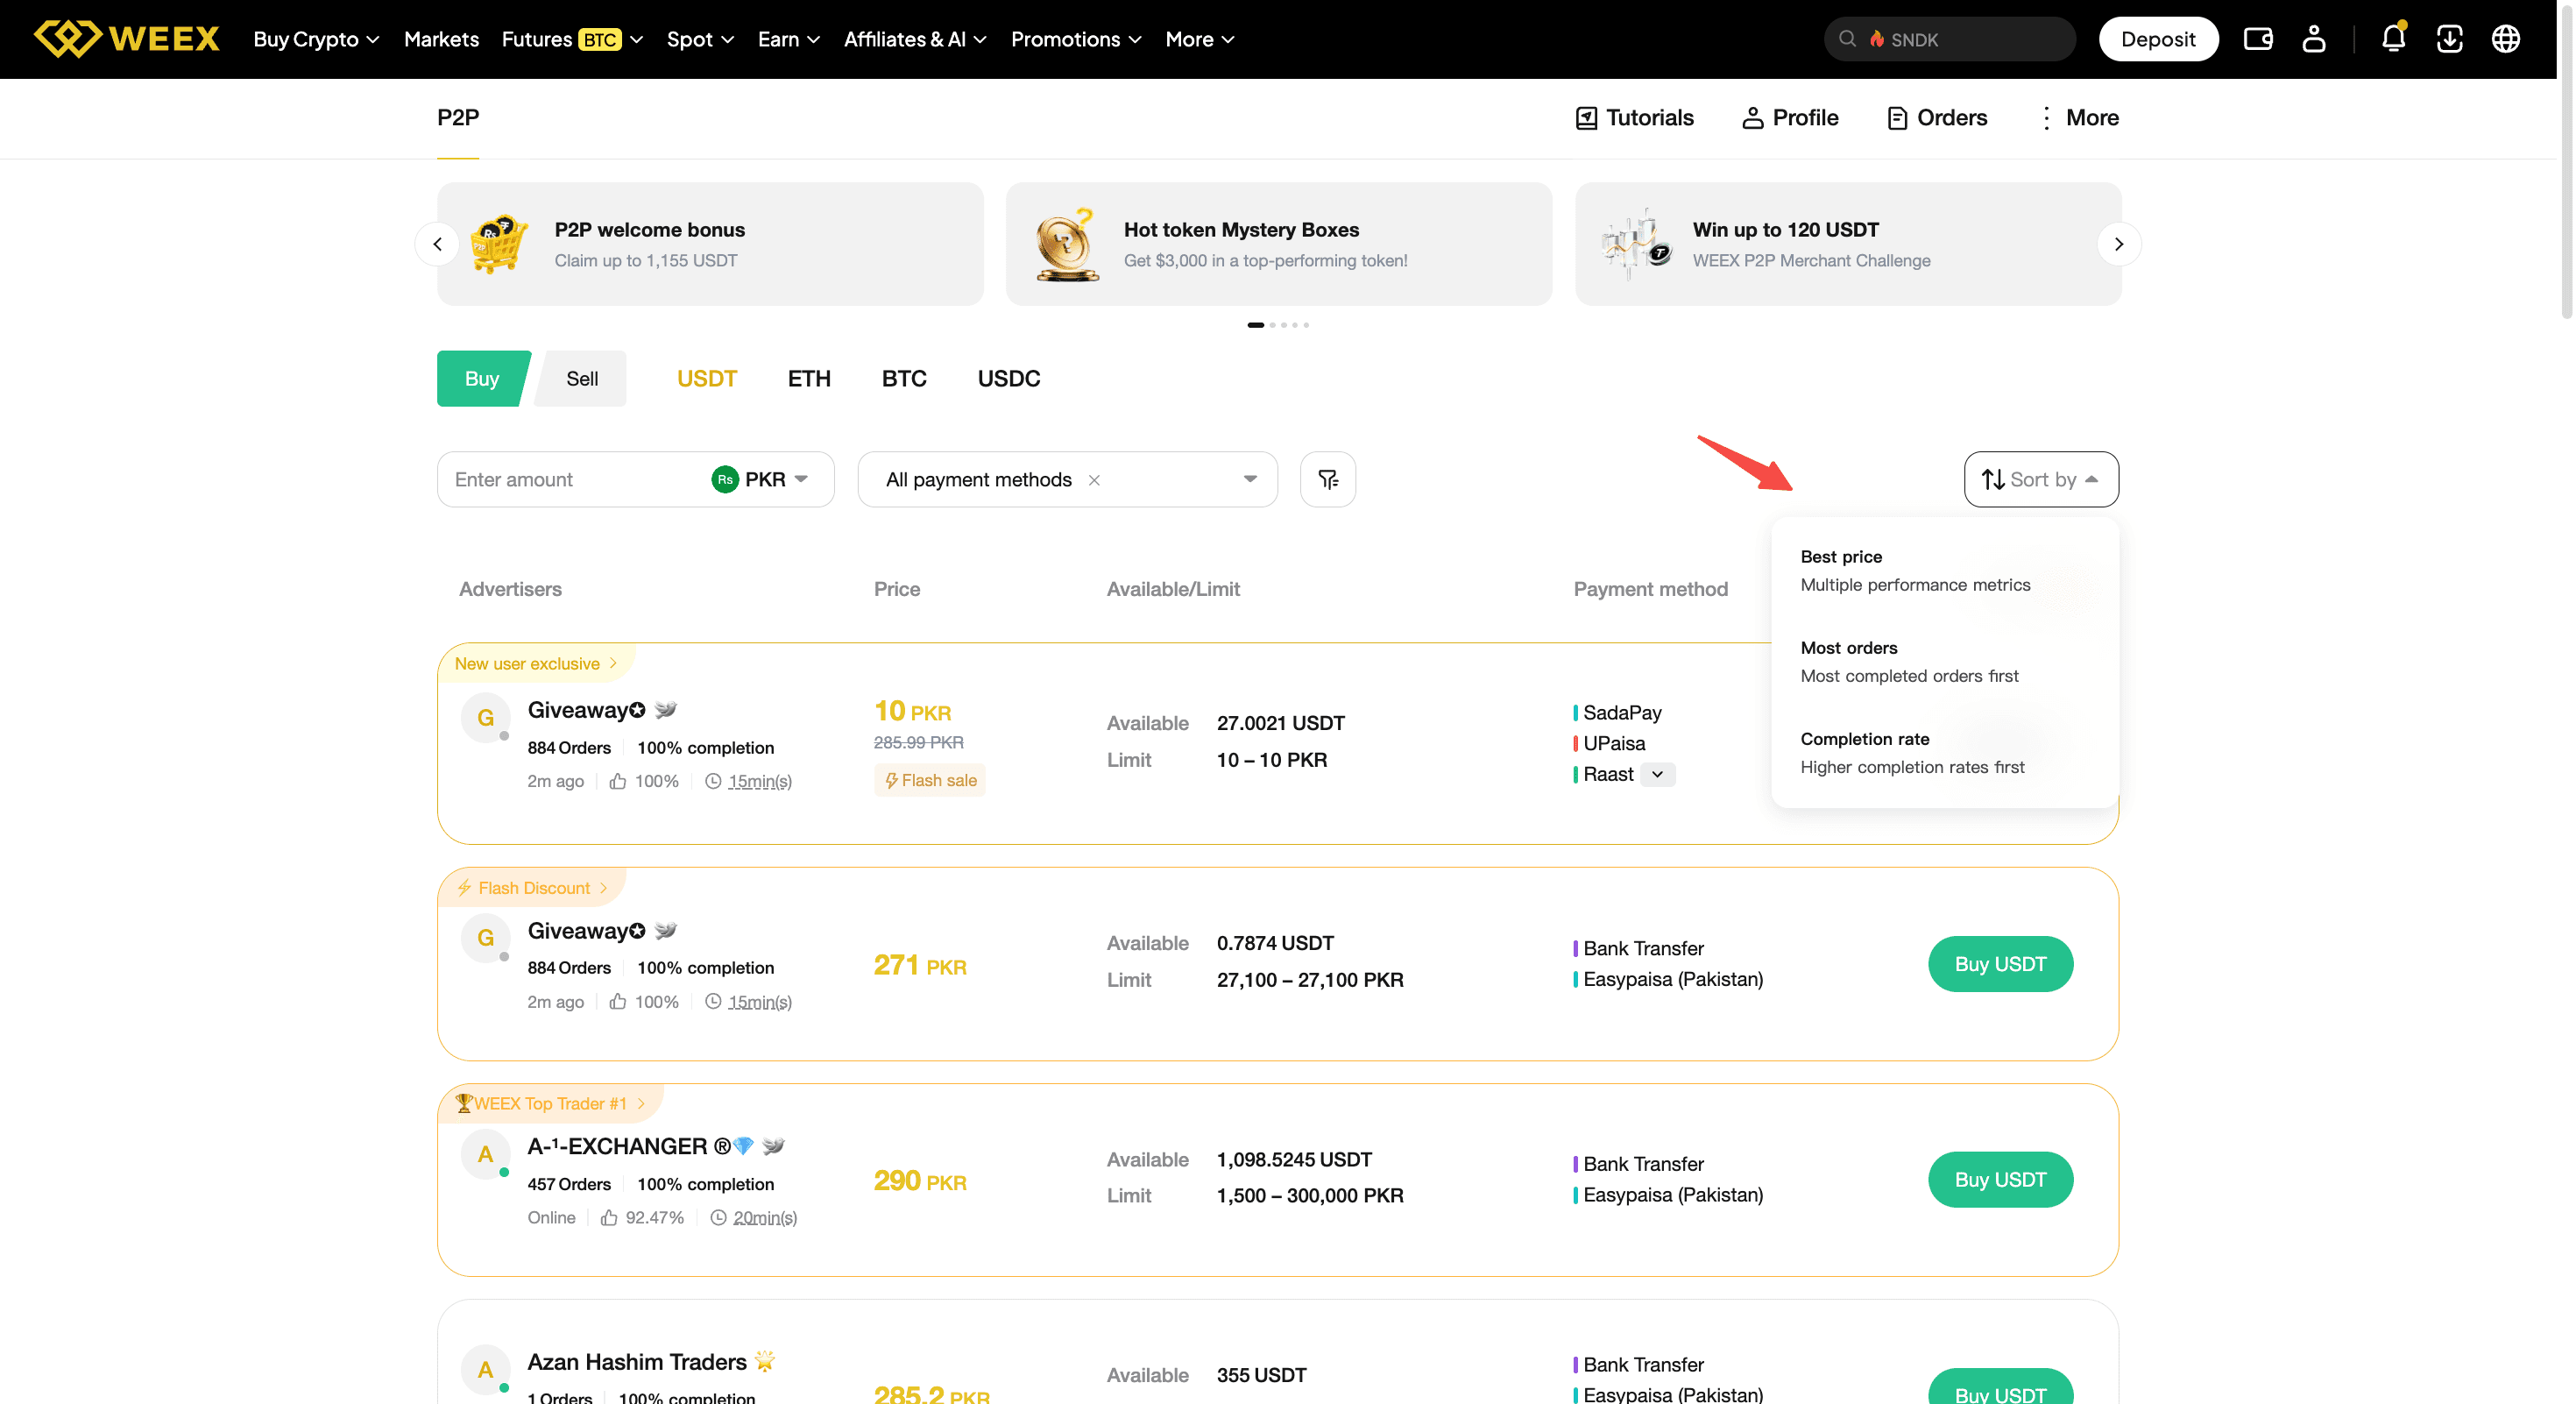Clear the All payment methods selection

click(1094, 480)
